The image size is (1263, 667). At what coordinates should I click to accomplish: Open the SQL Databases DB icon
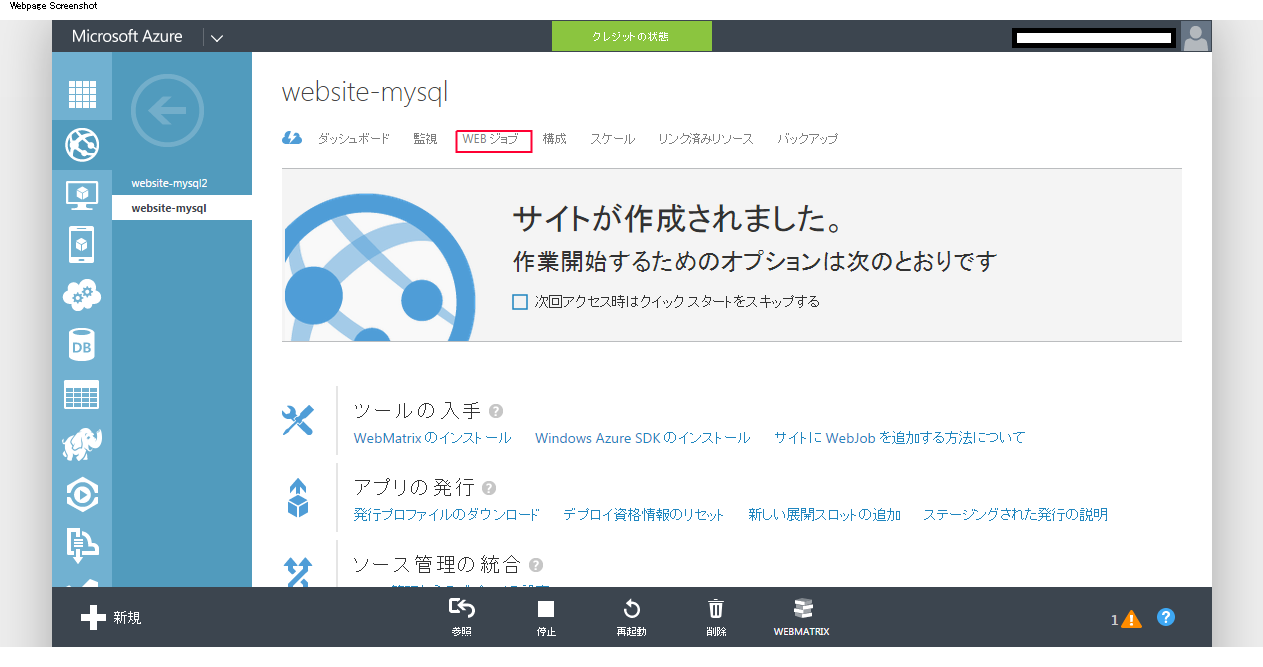click(82, 345)
